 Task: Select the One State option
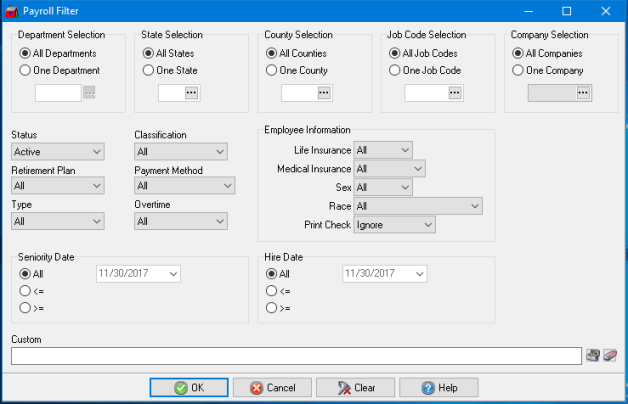pos(149,71)
